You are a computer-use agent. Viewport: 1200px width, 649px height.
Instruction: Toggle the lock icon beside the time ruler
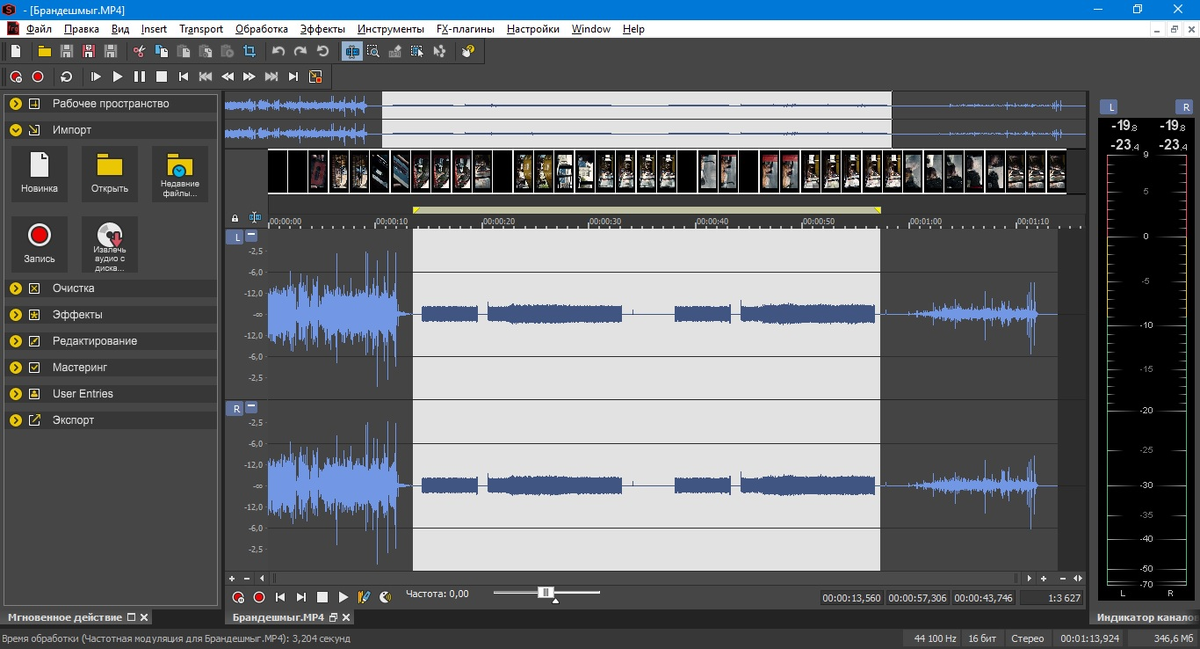pos(235,218)
